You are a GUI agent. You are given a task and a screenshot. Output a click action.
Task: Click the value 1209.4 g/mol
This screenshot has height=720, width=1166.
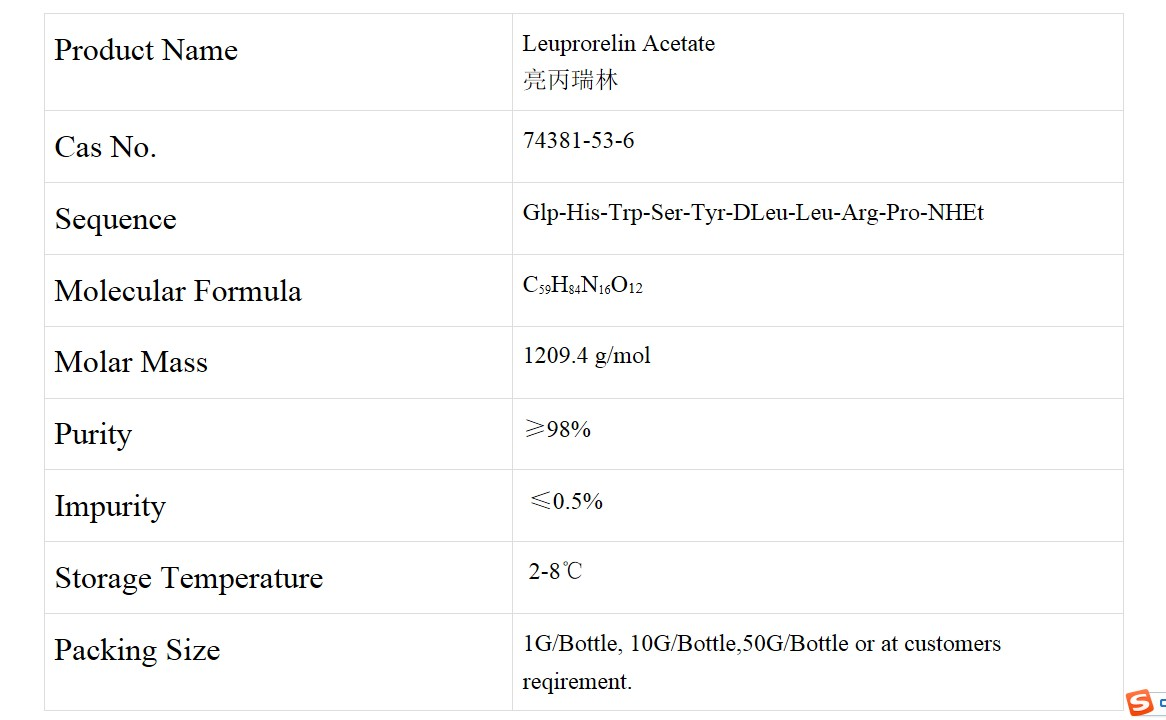click(586, 356)
